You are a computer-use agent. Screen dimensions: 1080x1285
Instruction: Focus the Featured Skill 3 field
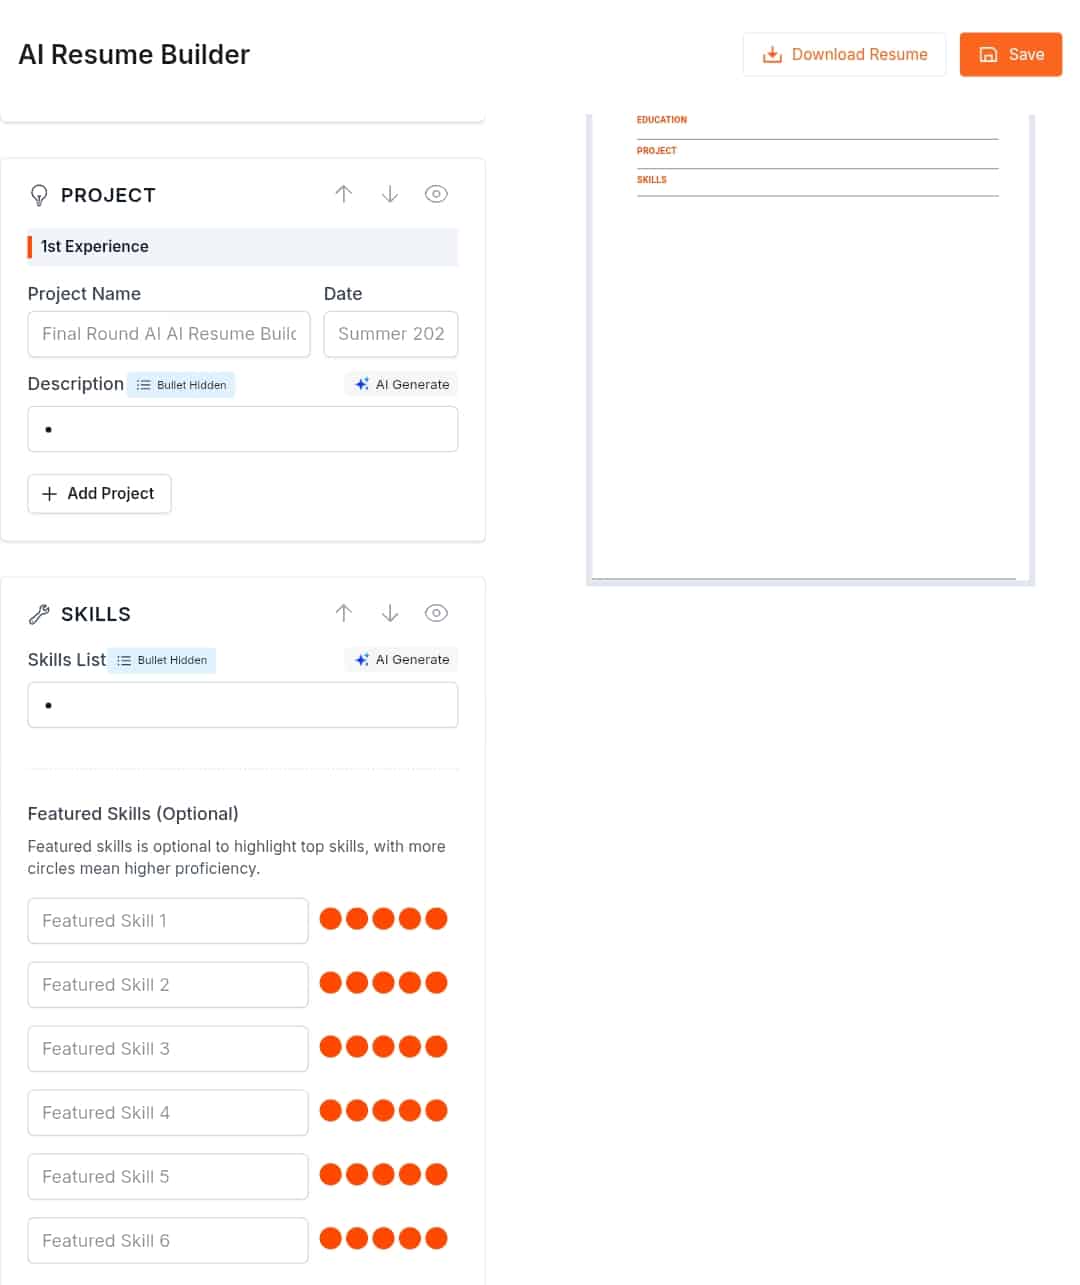coord(168,1048)
